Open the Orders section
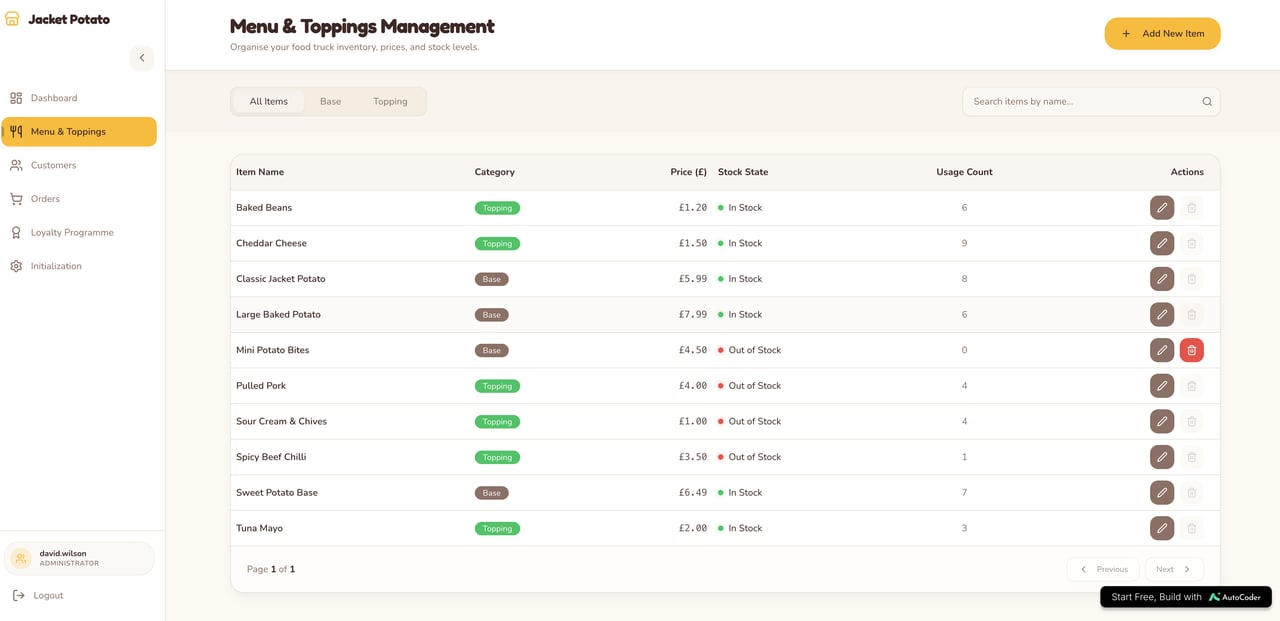 pos(79,199)
